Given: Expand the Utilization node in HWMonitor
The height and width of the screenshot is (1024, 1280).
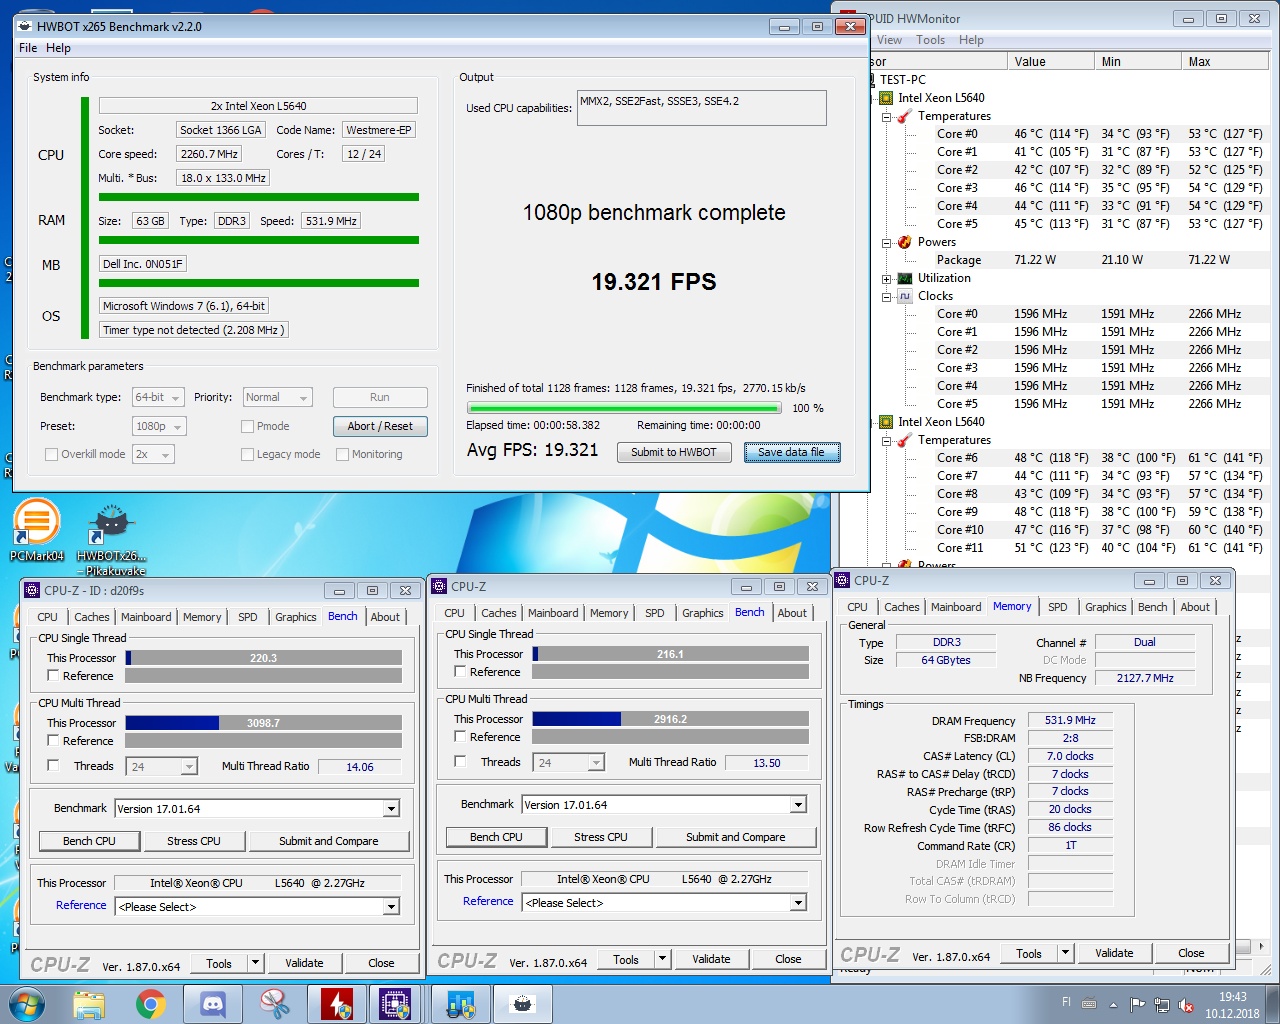Looking at the screenshot, I should [x=886, y=279].
